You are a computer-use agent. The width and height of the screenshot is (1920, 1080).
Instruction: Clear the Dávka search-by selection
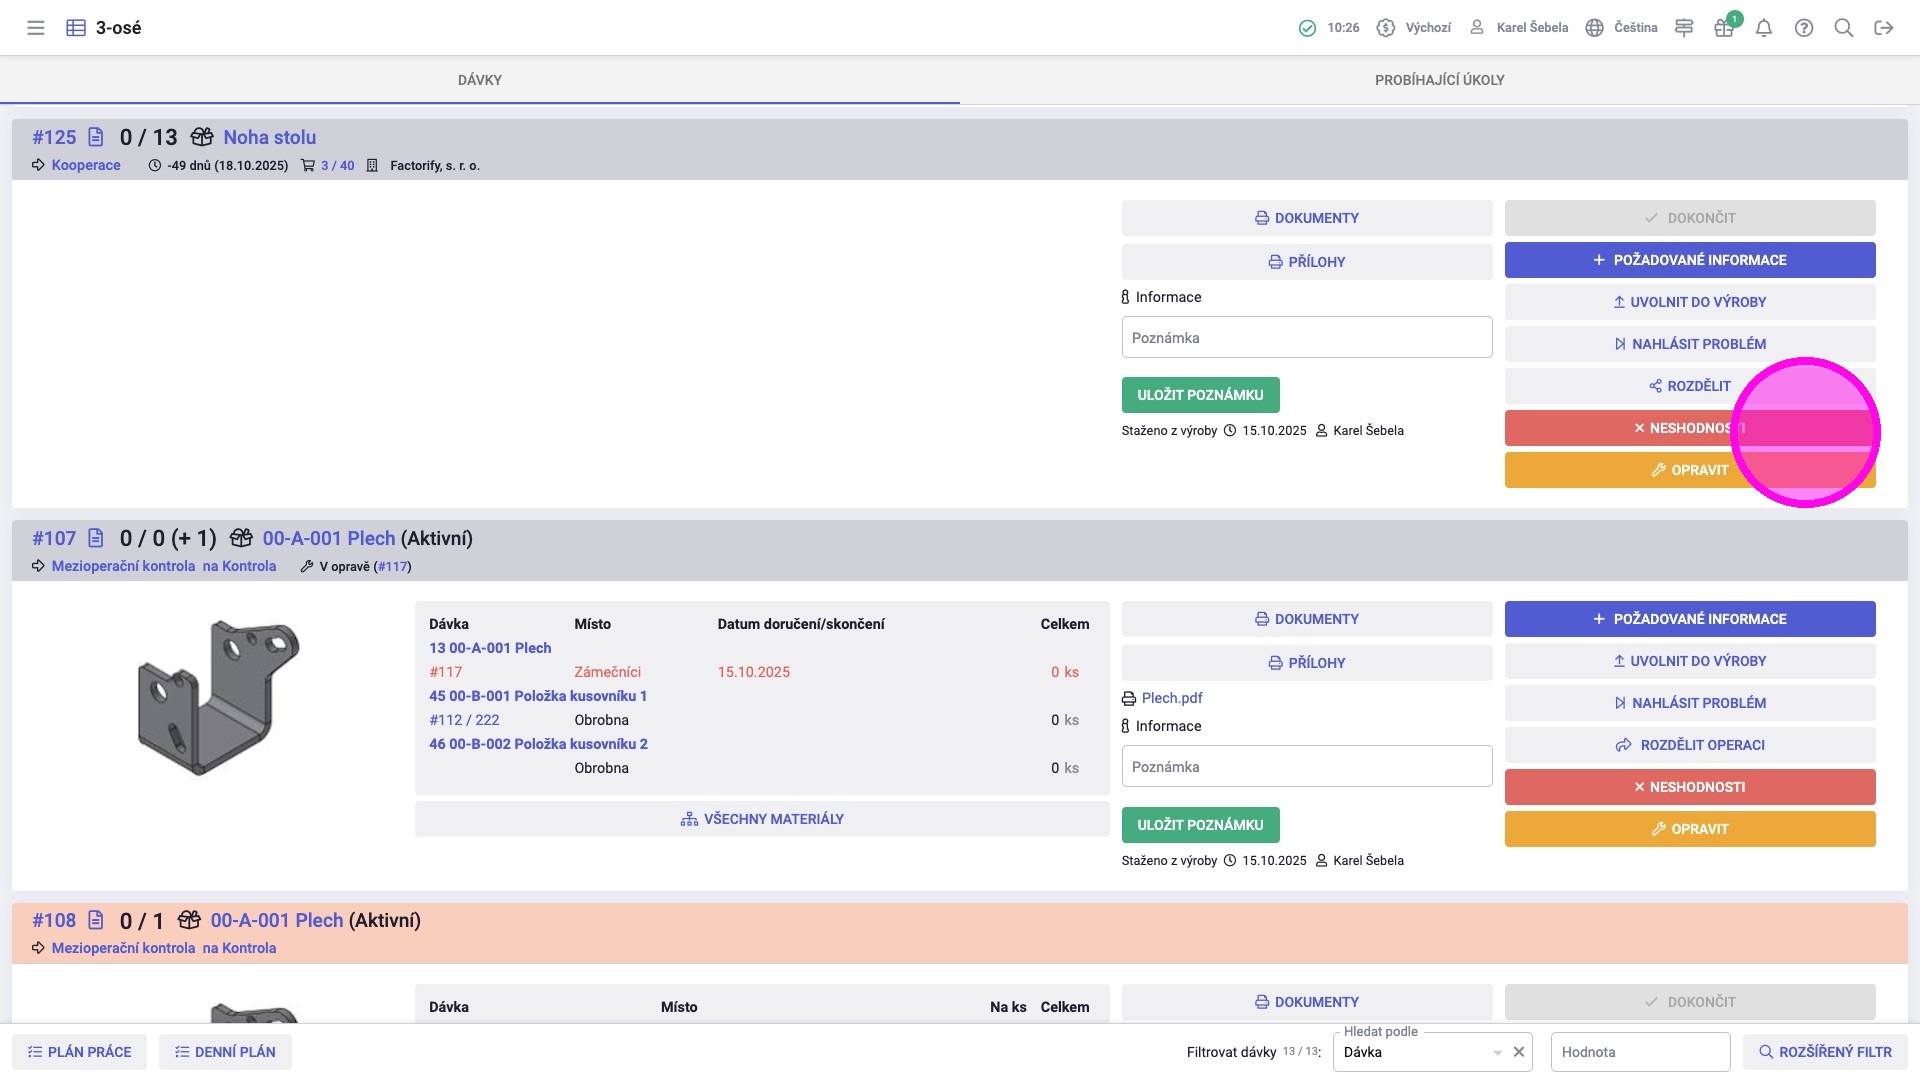click(x=1519, y=1052)
